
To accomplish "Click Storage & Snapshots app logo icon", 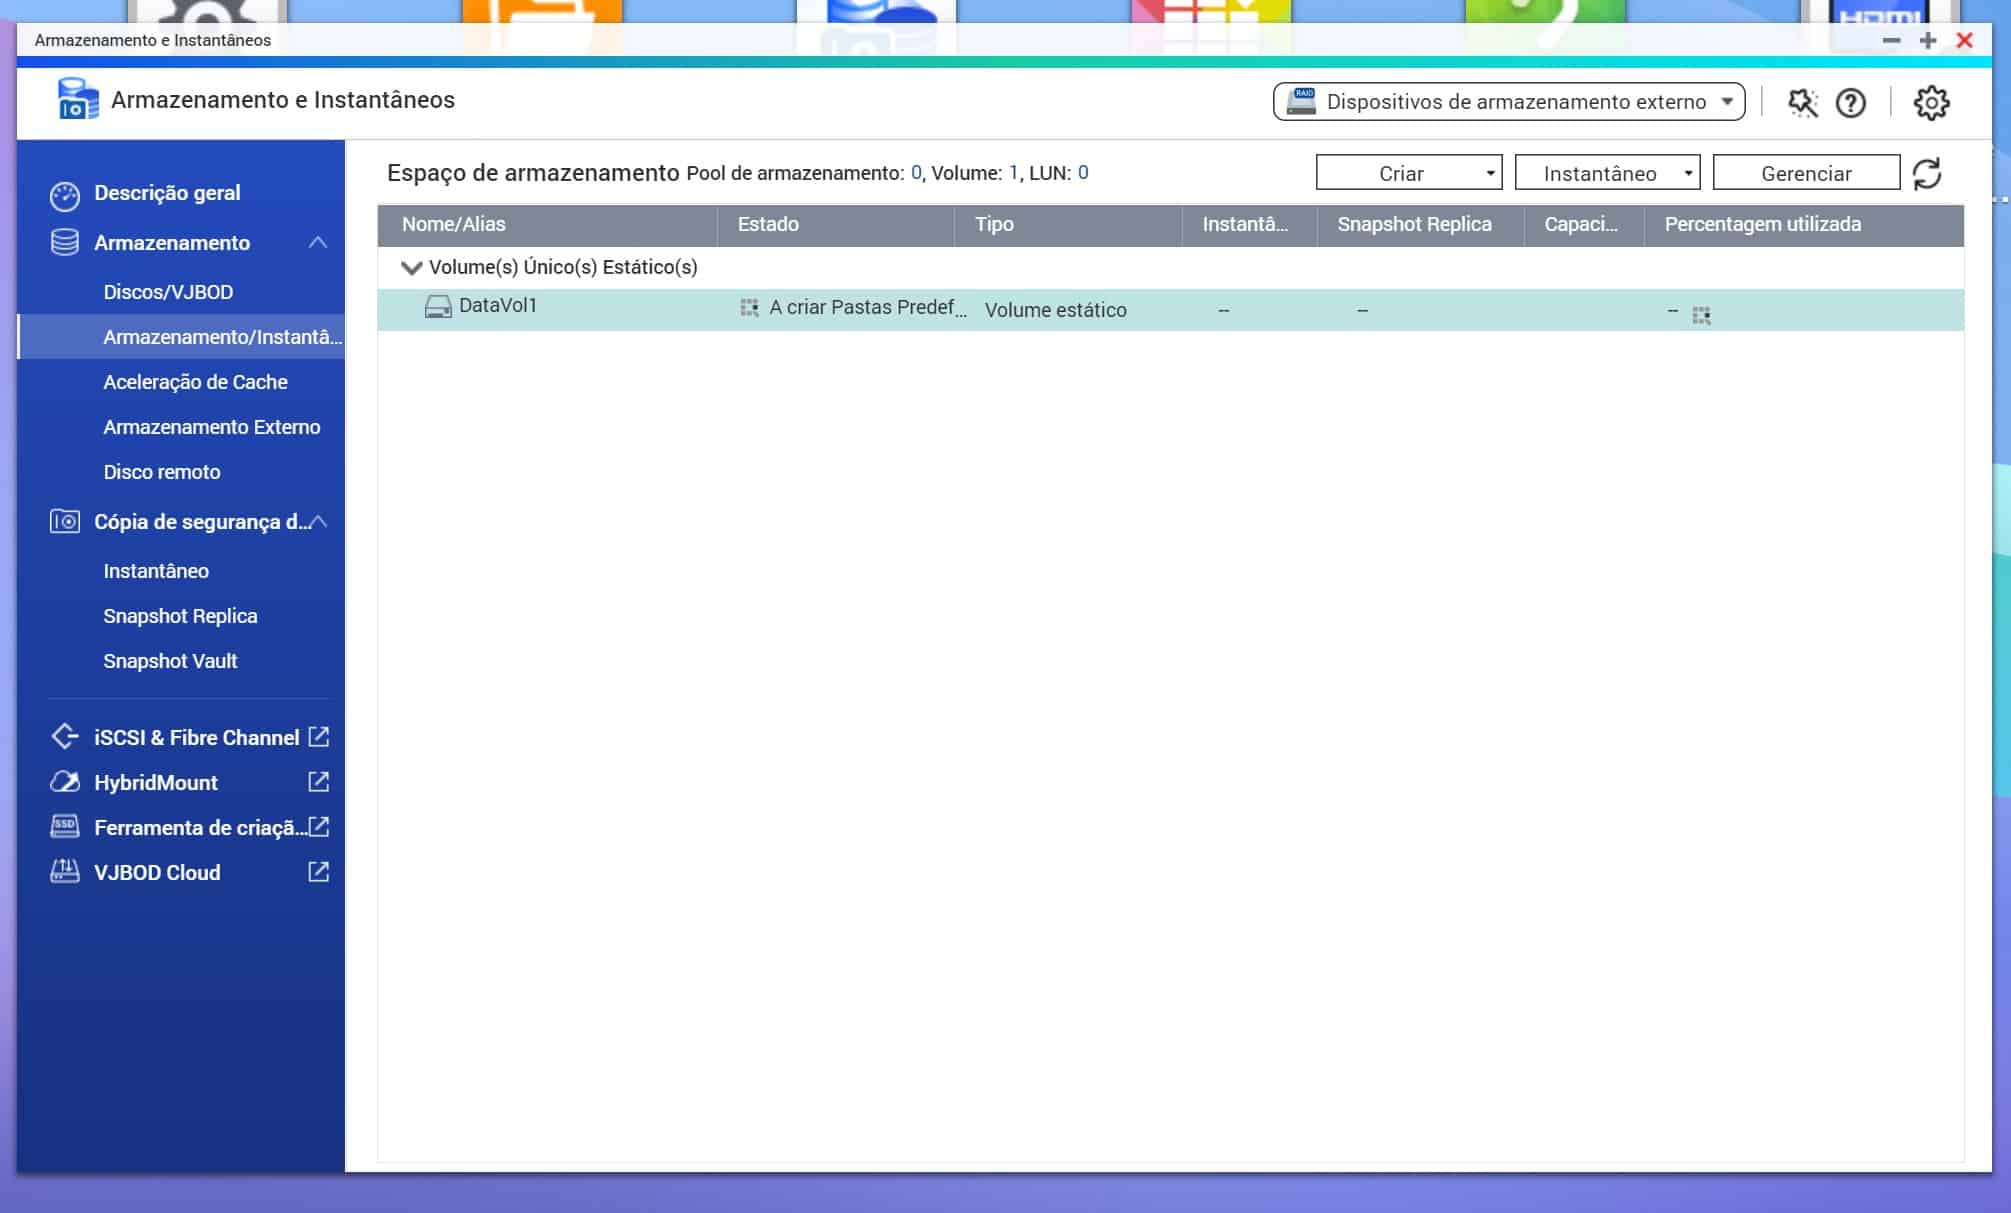I will [x=77, y=99].
